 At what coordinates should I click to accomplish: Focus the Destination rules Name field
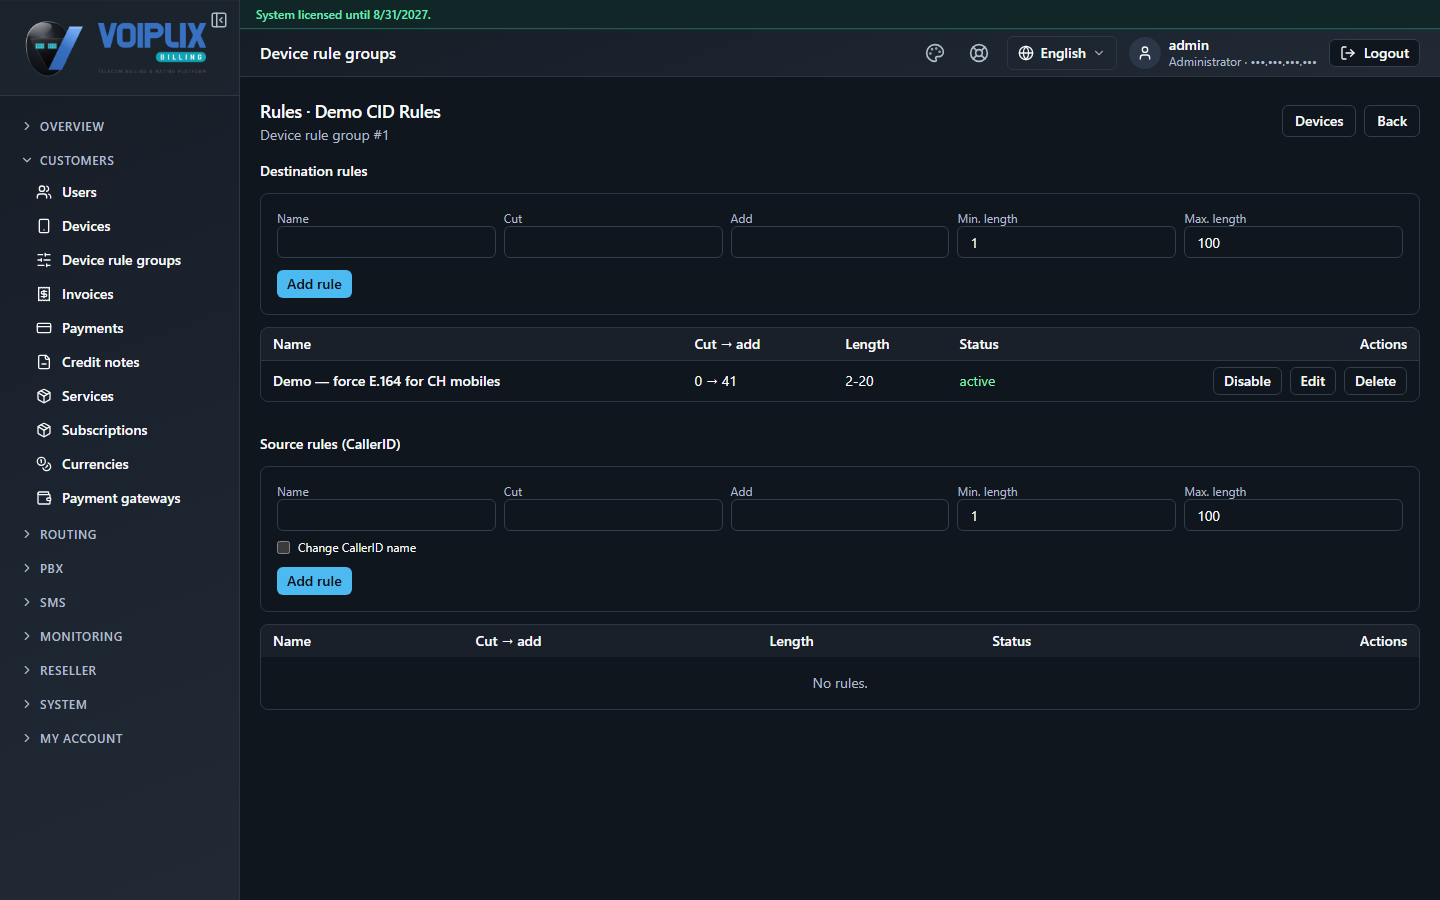[x=386, y=242]
